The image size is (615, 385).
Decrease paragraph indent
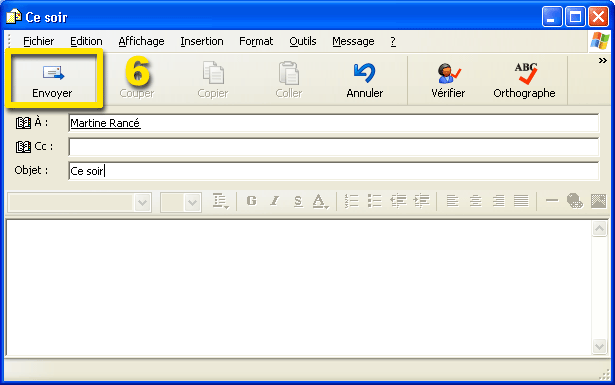398,201
